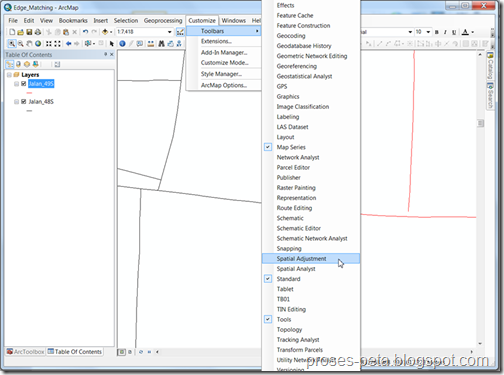Activate the Identify tool

click(122, 44)
